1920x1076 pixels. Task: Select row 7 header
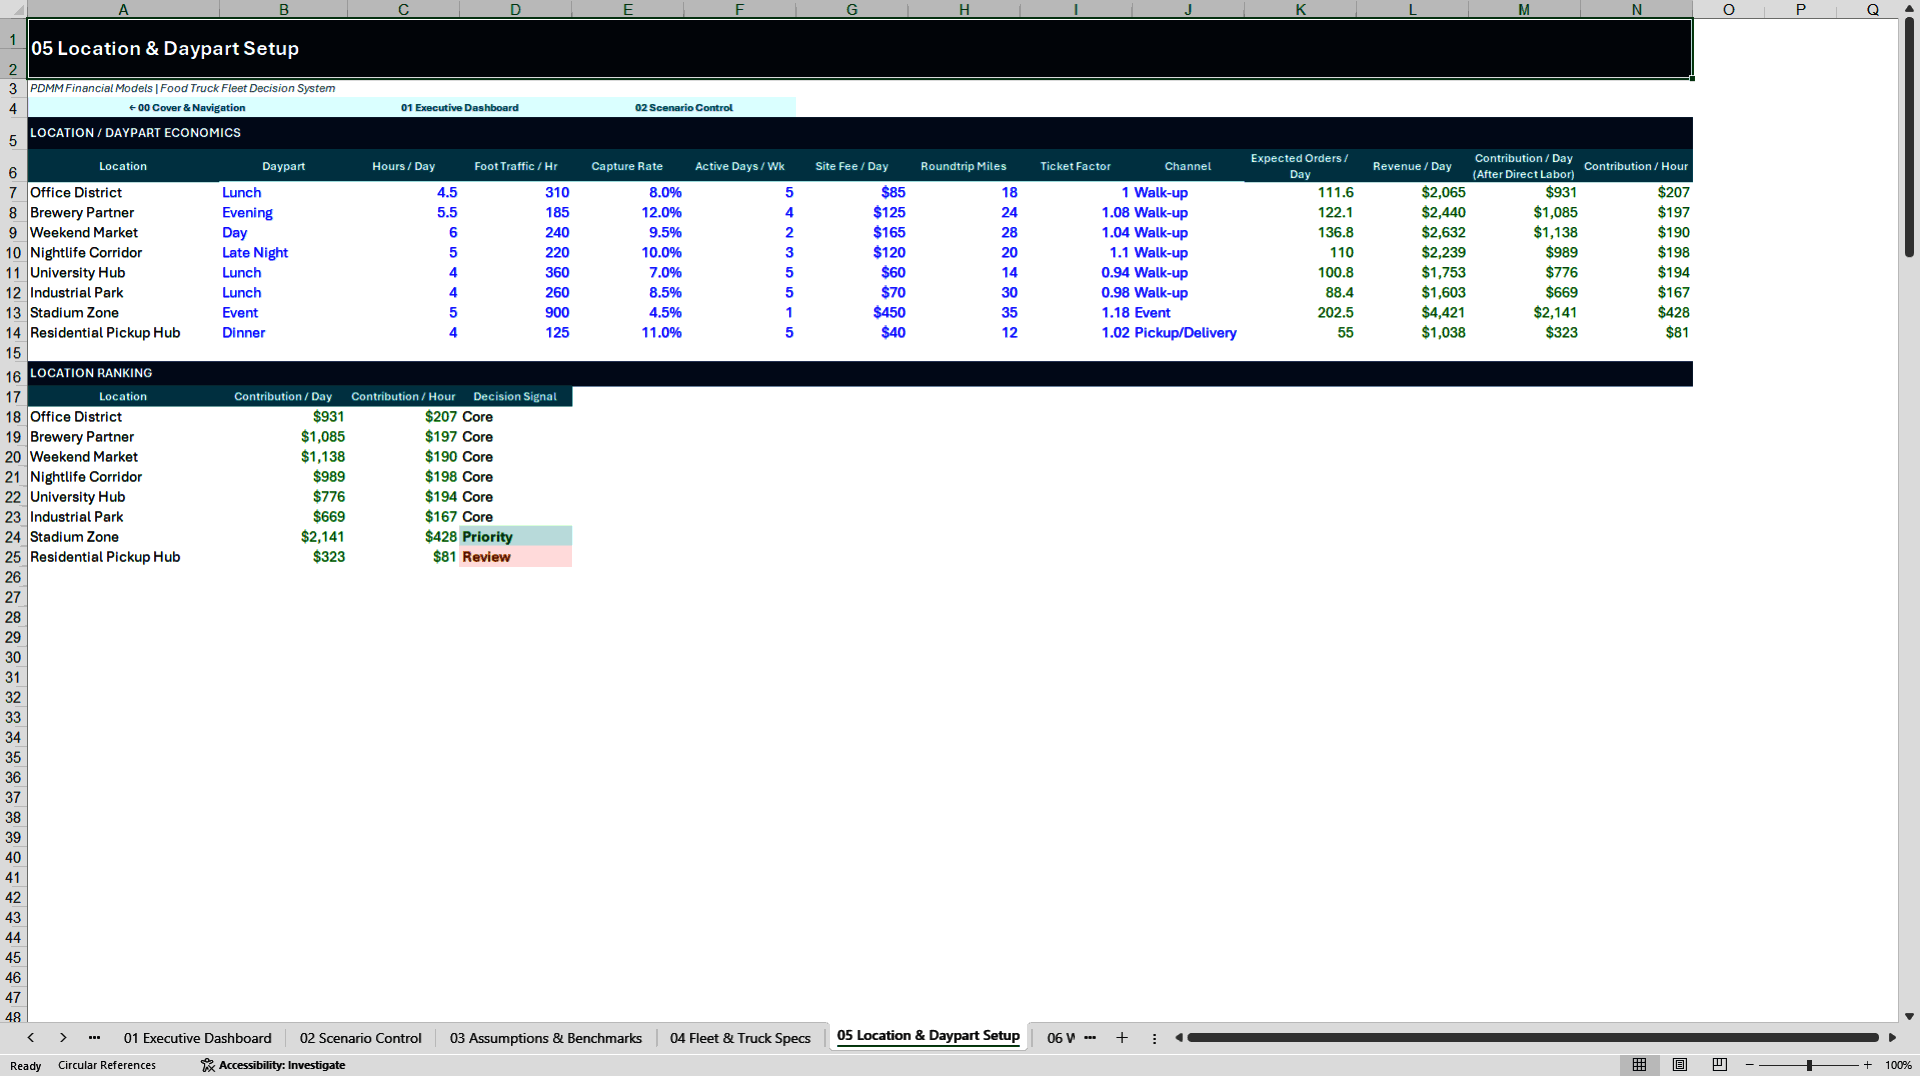coord(13,192)
